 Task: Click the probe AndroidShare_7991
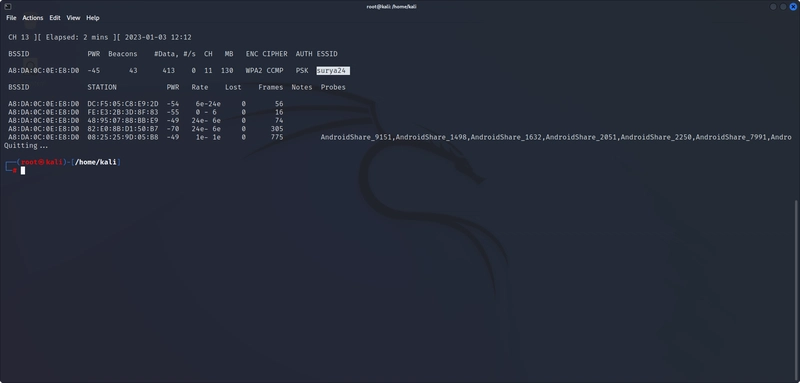(731, 137)
